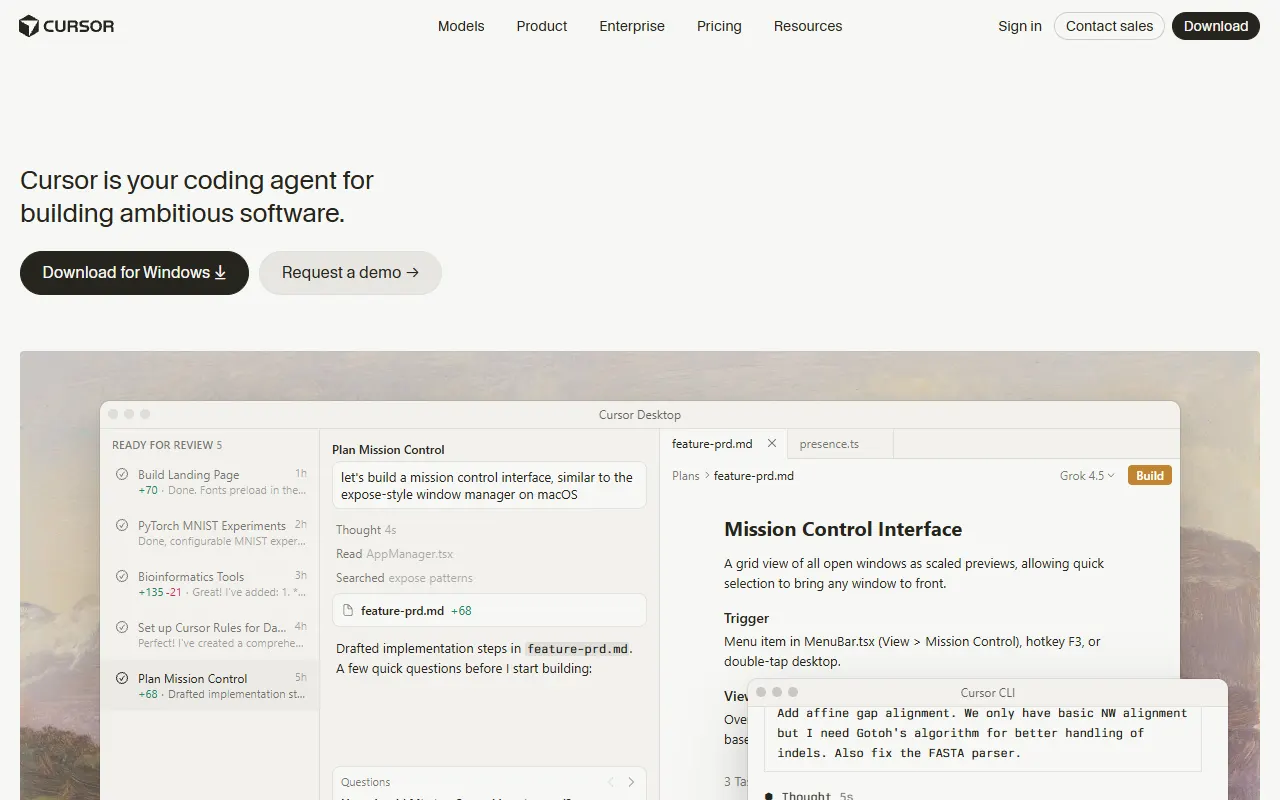
Task: Click the feature-prd.md breadcrumb
Action: click(754, 476)
